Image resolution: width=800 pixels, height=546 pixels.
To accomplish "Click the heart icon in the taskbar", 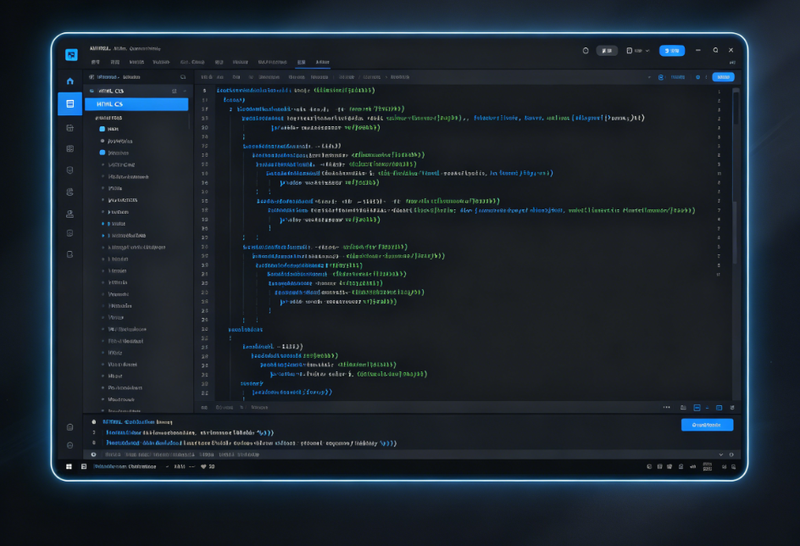I will (x=204, y=466).
